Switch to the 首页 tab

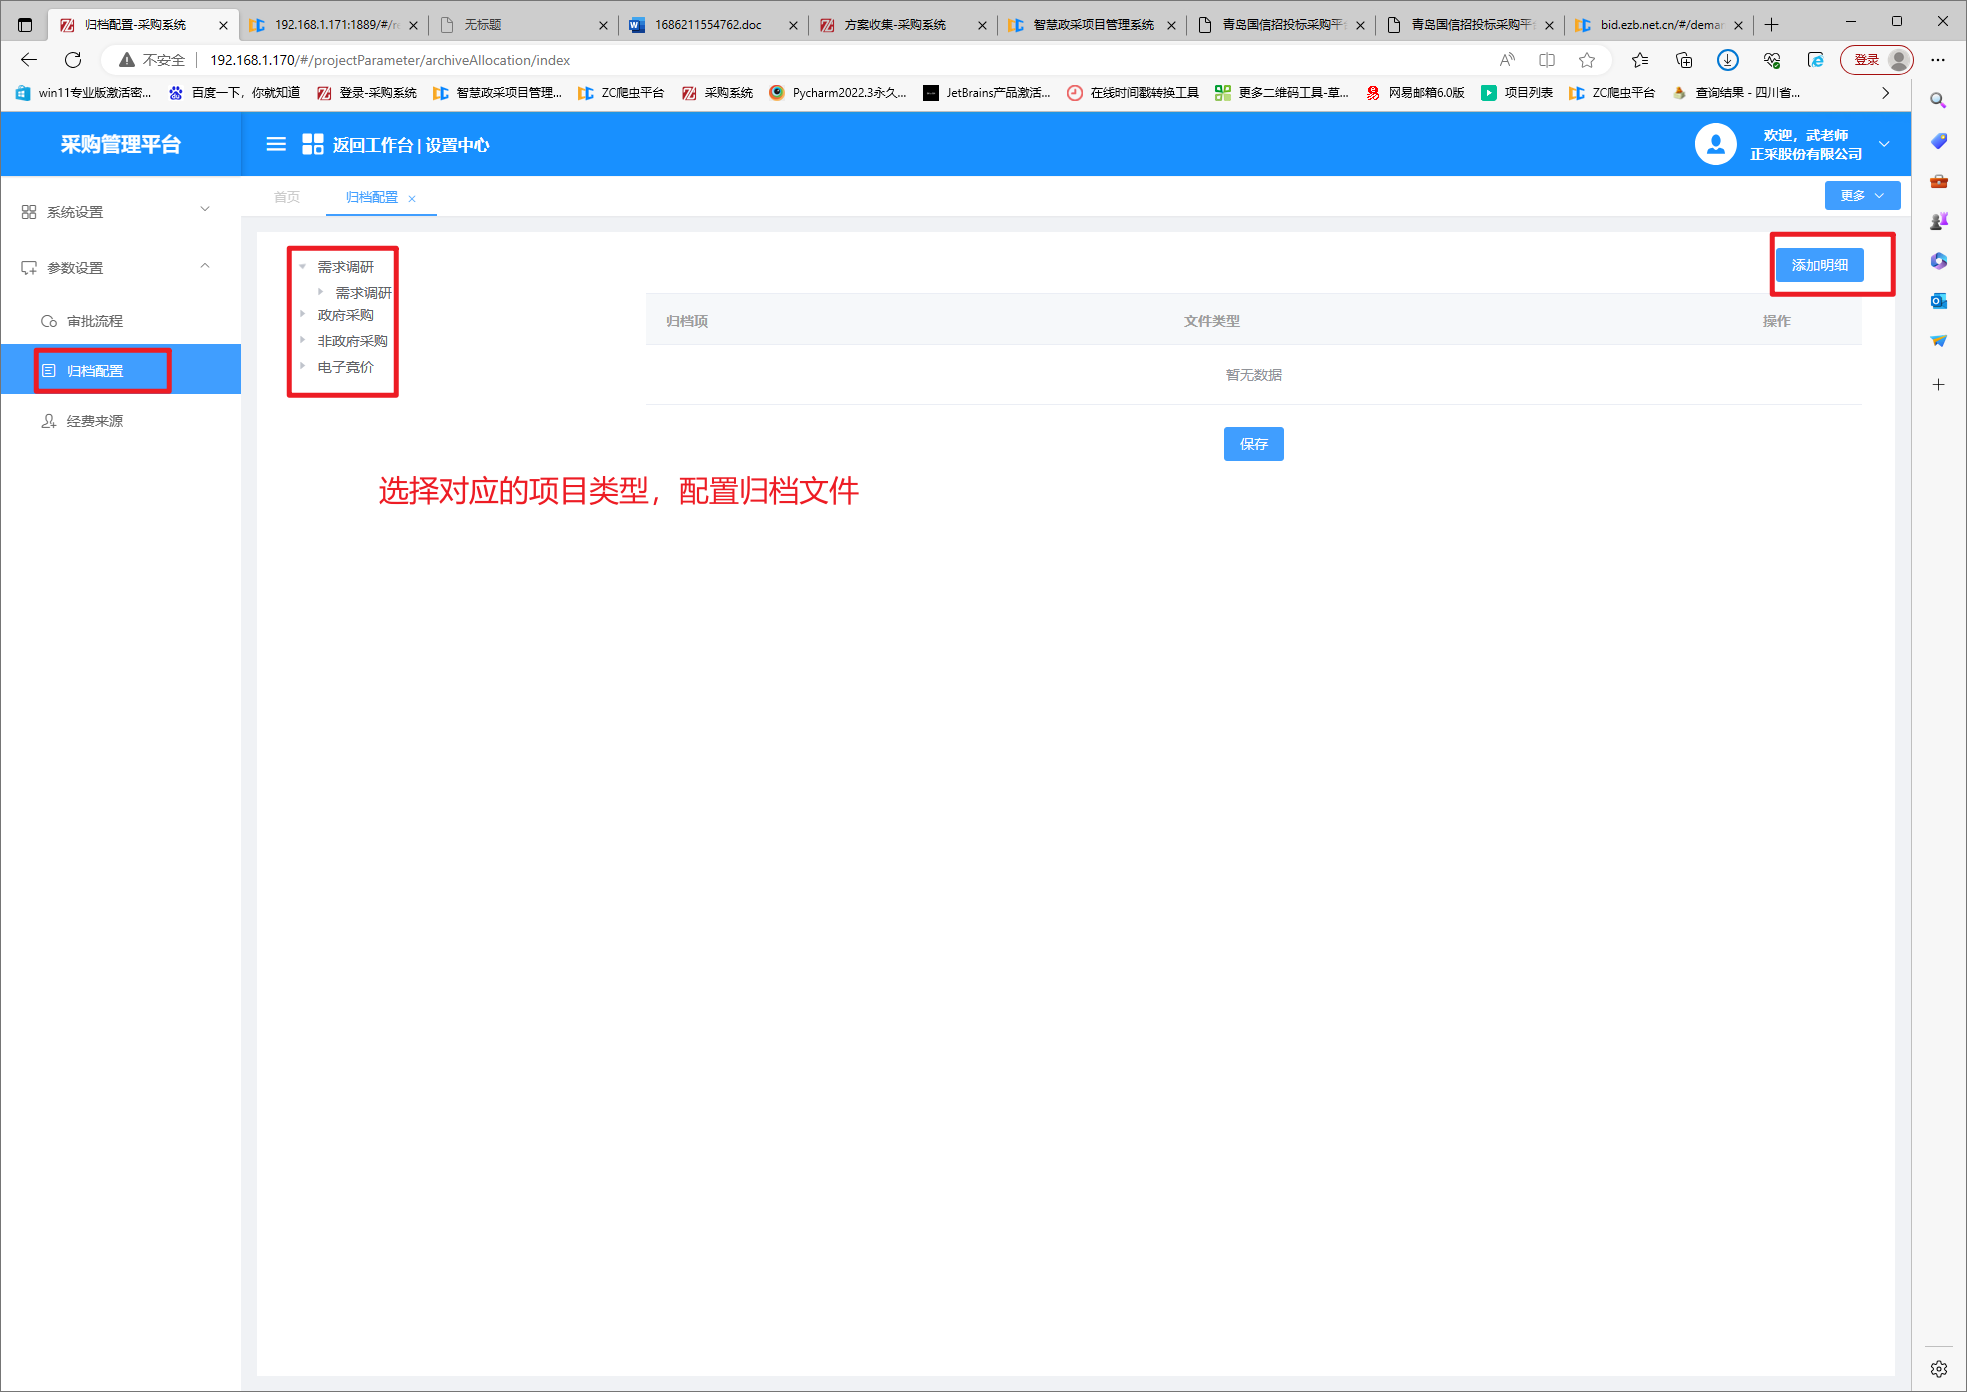pos(287,197)
